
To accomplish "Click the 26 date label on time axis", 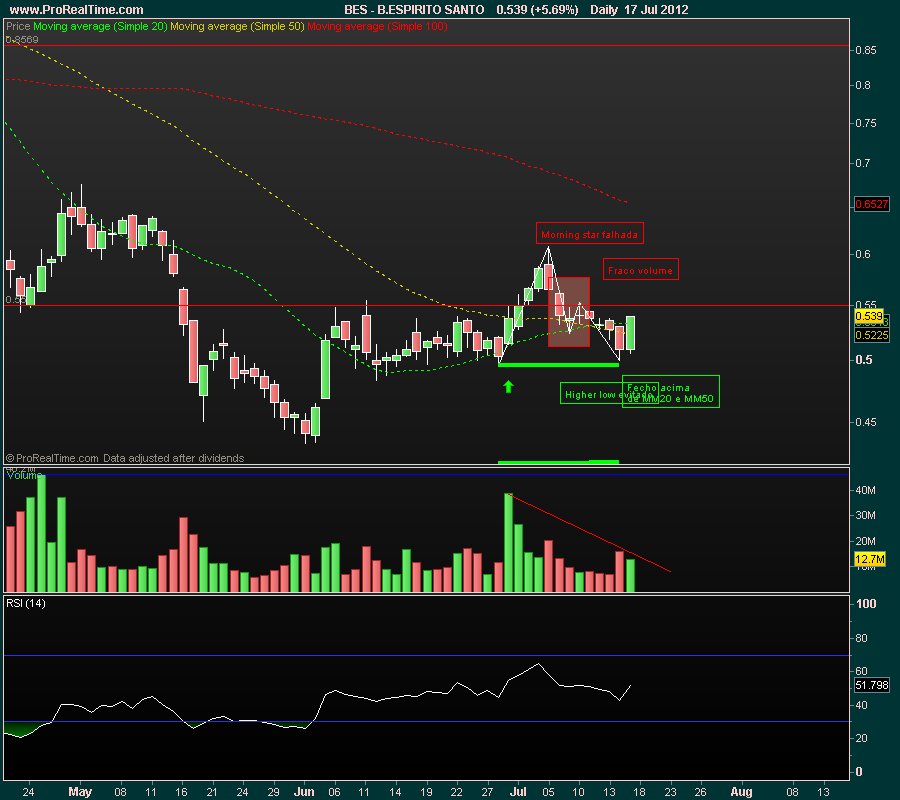I will (x=700, y=792).
